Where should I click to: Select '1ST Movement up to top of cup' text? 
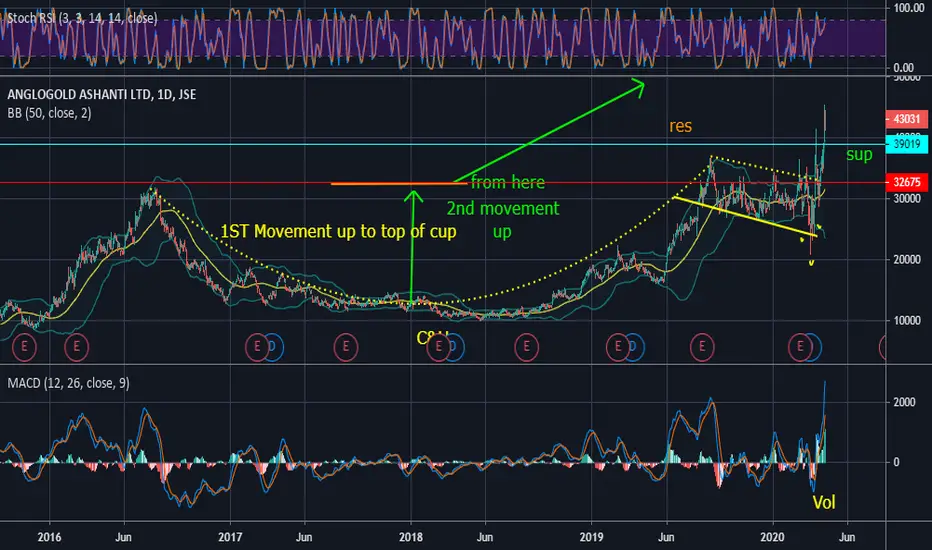tap(338, 231)
